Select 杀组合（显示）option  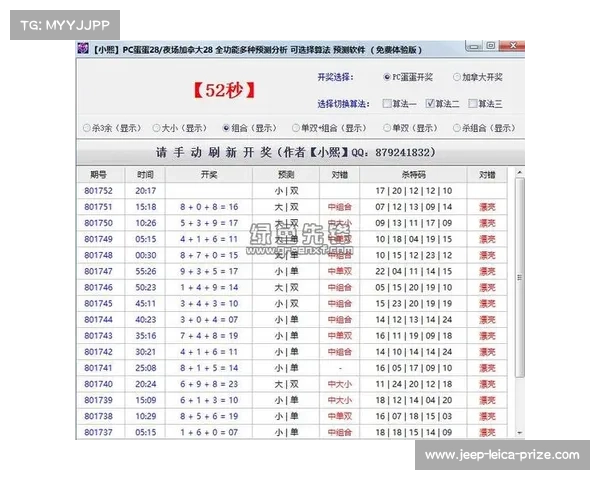pos(484,128)
